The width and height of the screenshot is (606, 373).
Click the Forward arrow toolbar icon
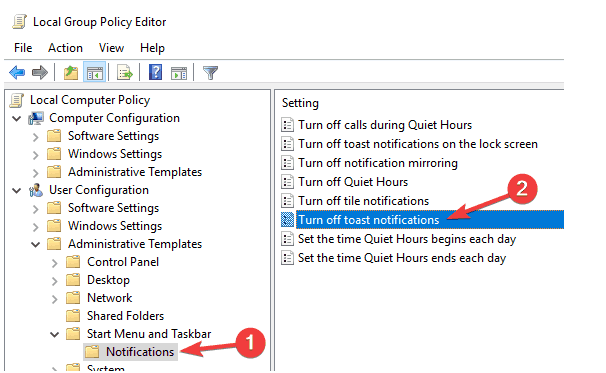coord(39,72)
